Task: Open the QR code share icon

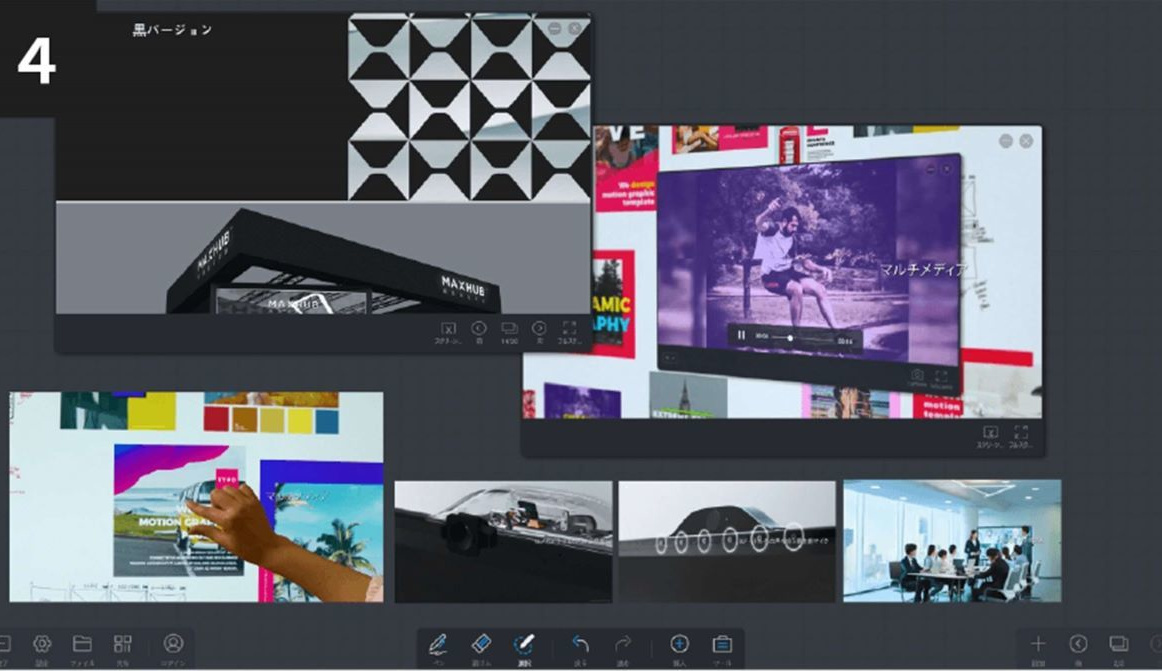Action: click(123, 644)
